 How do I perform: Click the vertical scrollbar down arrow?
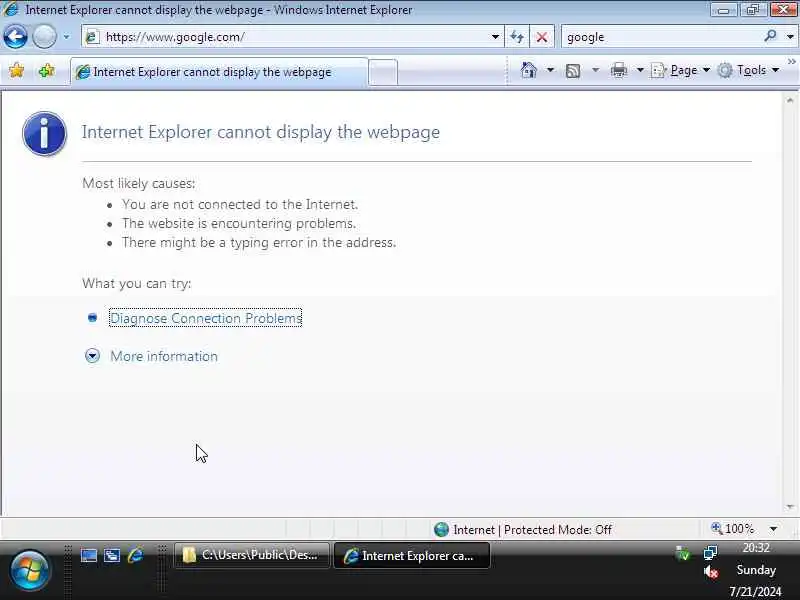(x=790, y=507)
